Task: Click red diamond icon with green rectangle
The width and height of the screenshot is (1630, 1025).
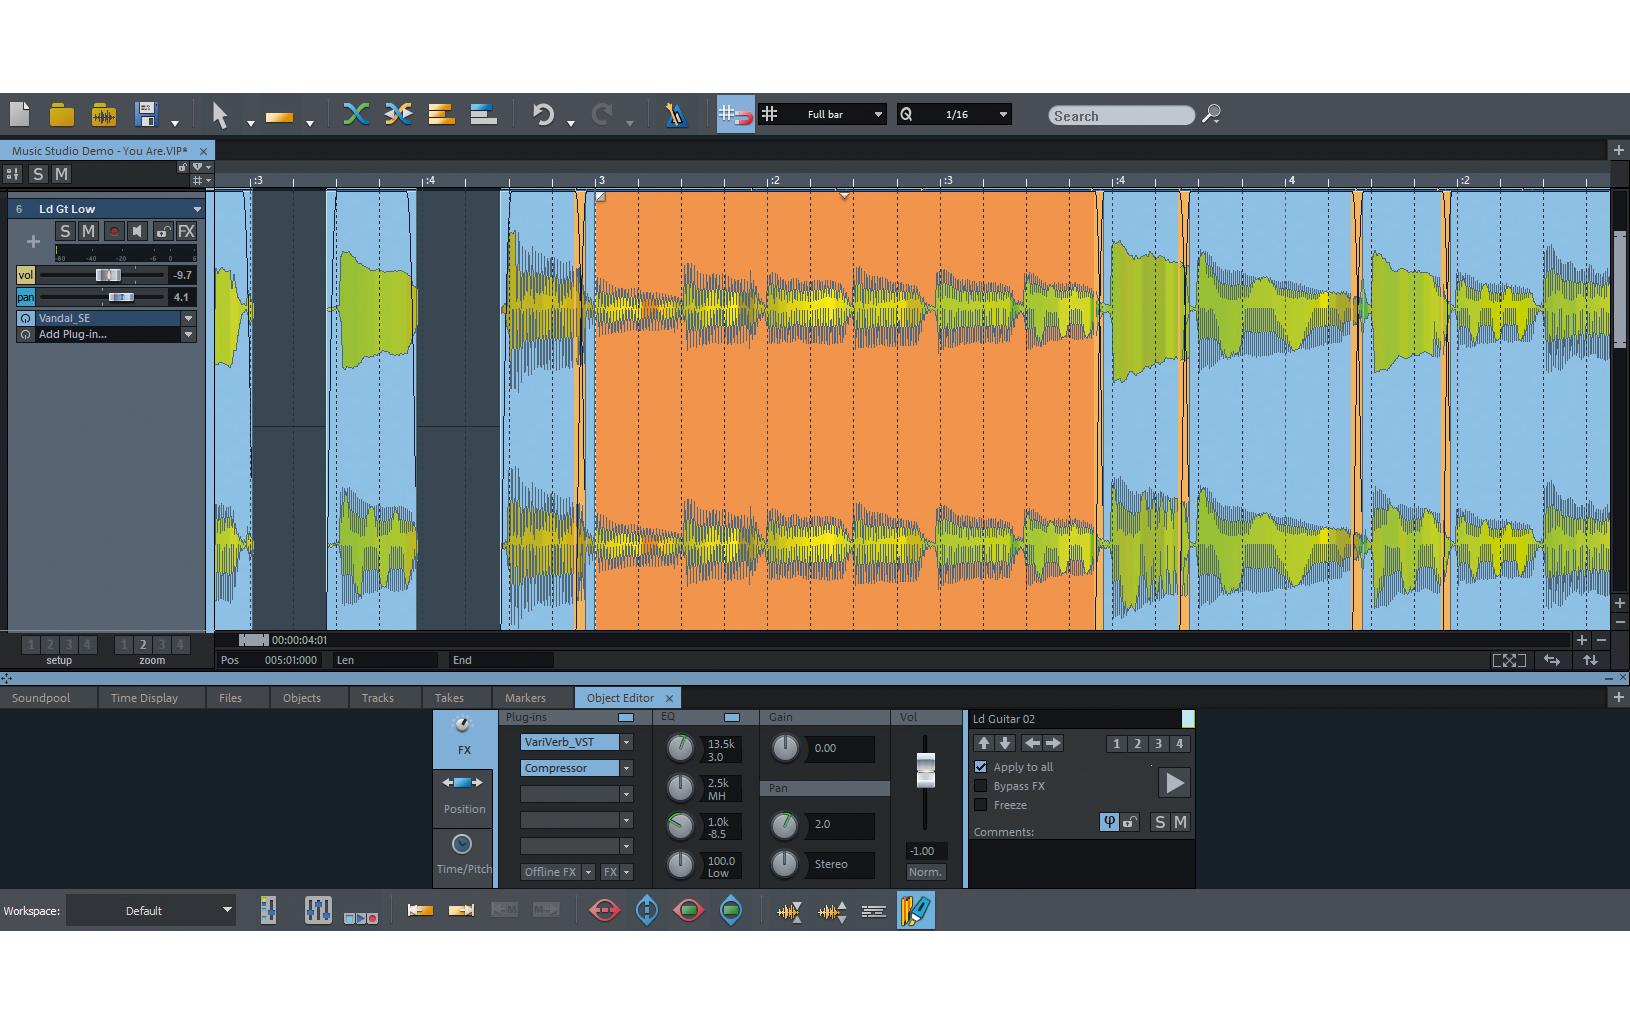Action: click(689, 910)
